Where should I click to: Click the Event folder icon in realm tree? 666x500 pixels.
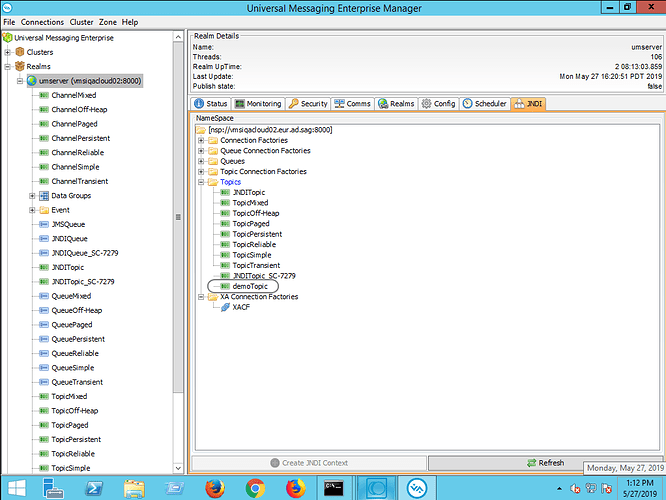click(44, 210)
